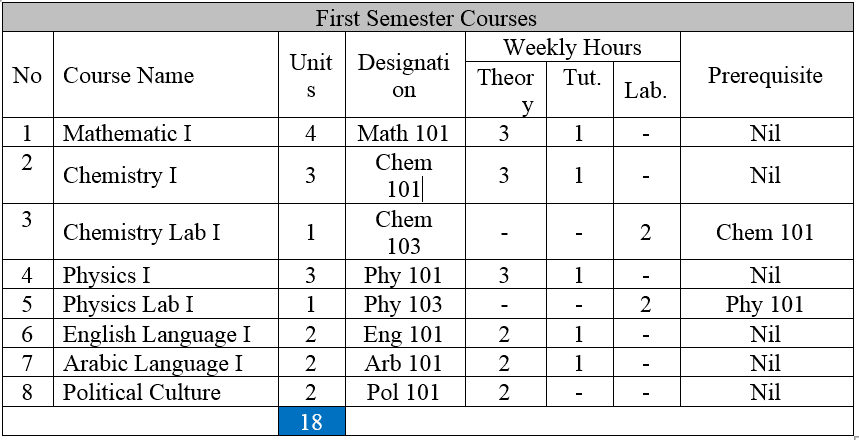Click the Eng 101 designation cell
Screen dimensions: 859x440
(x=403, y=334)
